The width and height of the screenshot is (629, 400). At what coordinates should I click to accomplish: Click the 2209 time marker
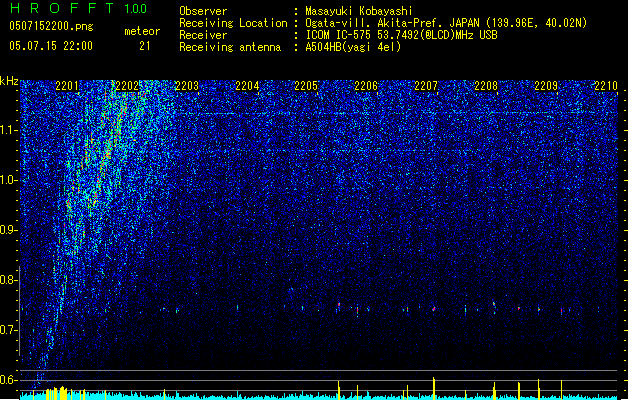tap(546, 86)
